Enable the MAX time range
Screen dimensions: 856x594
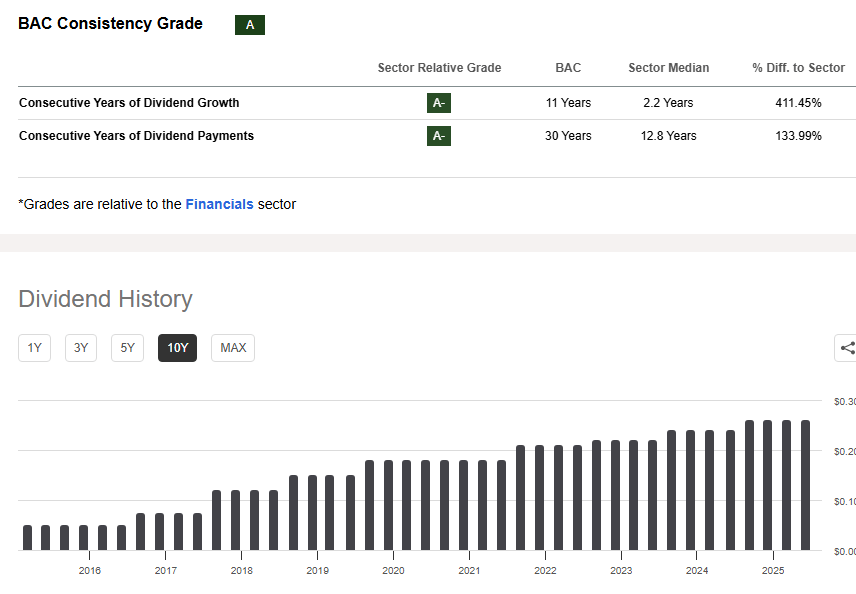(232, 348)
